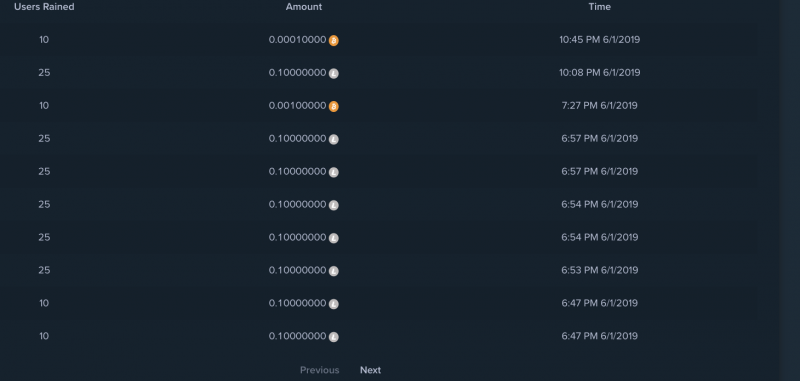Click the Bitcoin icon beside 0.00010000

coord(333,40)
